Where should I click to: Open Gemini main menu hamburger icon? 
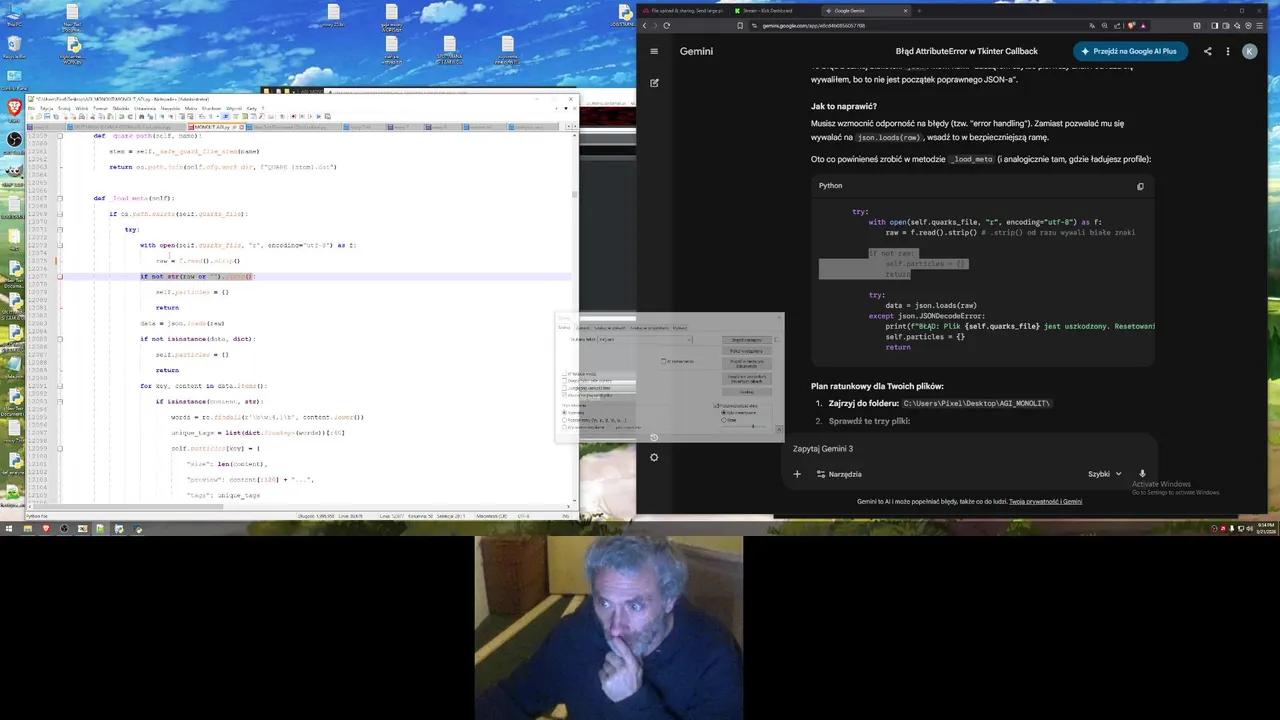coord(654,51)
